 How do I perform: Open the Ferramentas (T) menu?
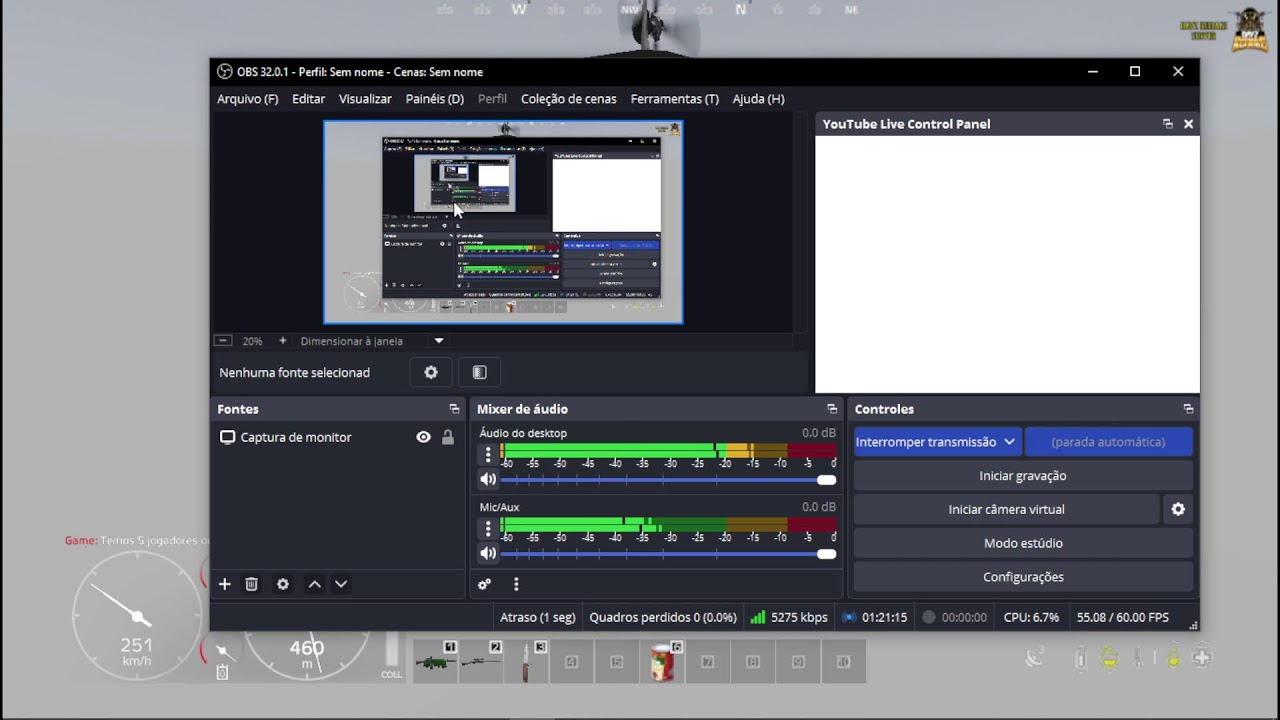tap(675, 99)
